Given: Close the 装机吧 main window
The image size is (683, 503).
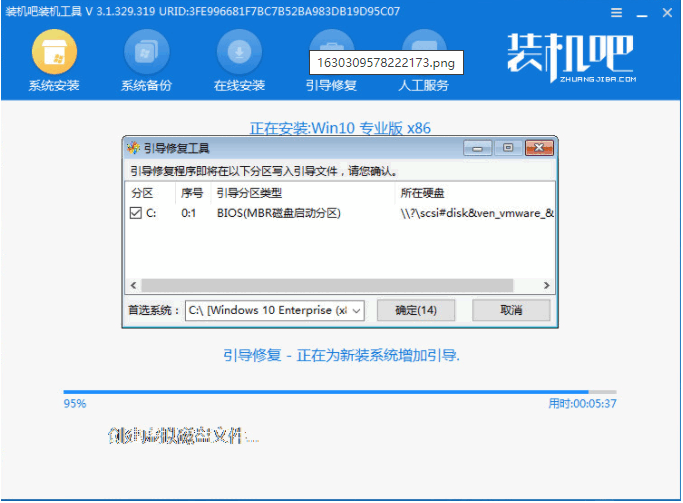Looking at the screenshot, I should pyautogui.click(x=667, y=13).
